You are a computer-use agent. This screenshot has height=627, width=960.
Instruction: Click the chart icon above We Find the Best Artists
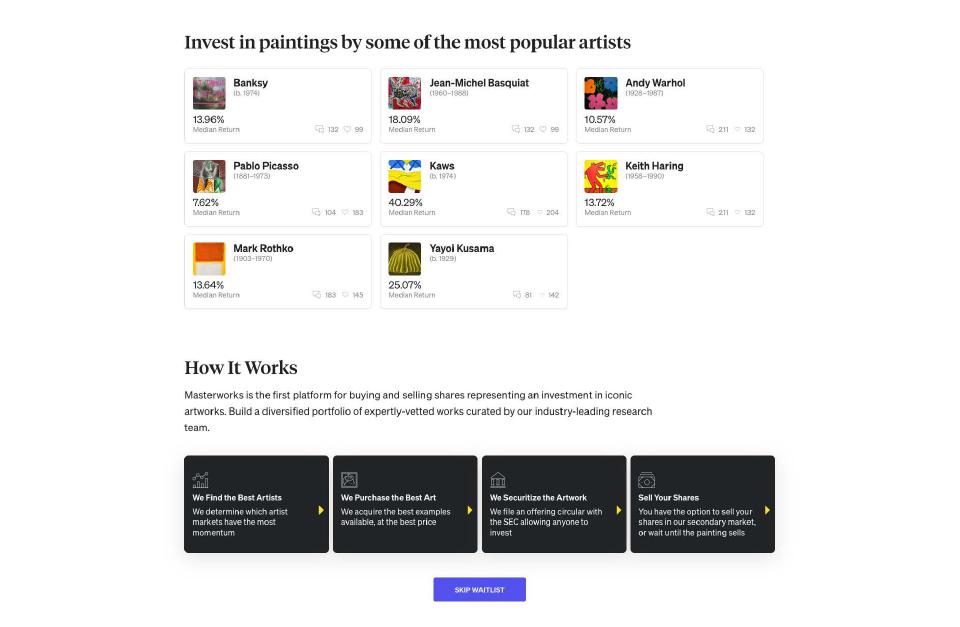200,480
